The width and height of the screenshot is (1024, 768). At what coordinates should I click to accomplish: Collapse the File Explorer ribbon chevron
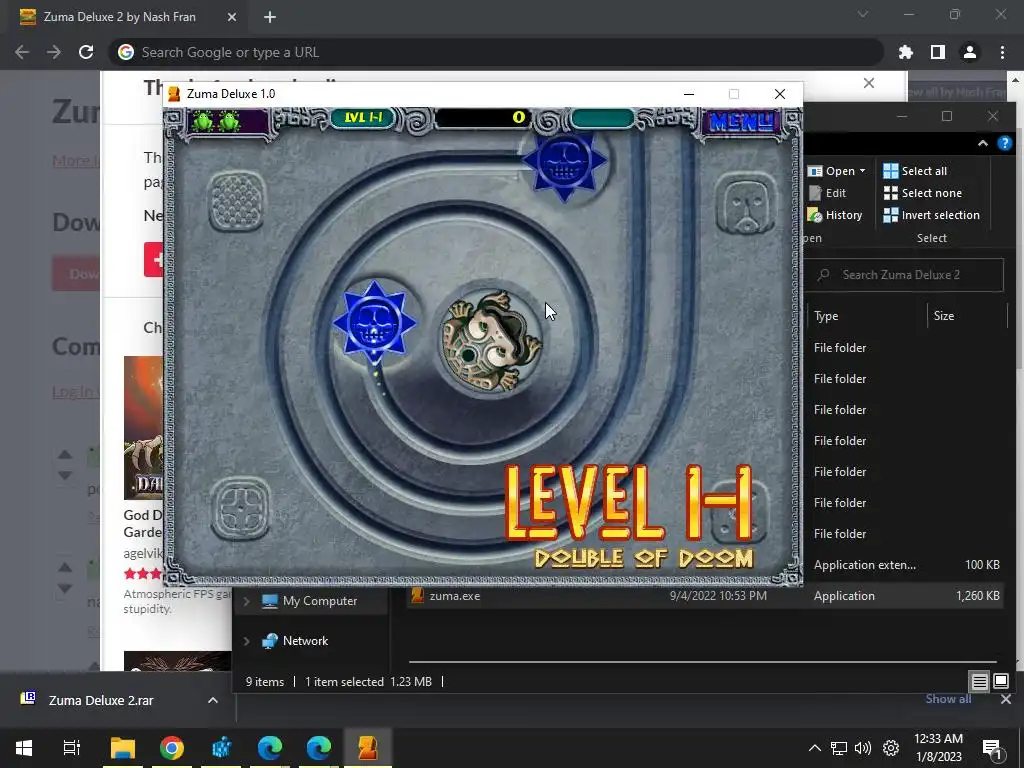tap(983, 144)
